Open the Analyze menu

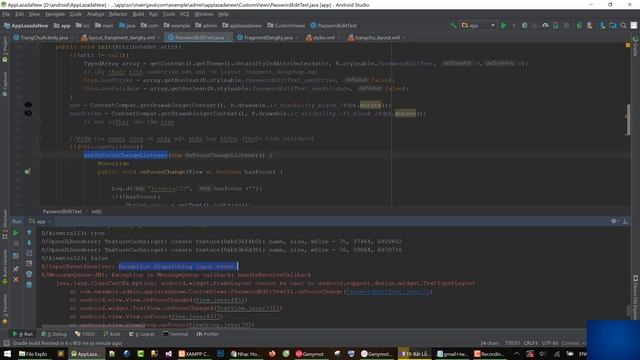(96, 14)
